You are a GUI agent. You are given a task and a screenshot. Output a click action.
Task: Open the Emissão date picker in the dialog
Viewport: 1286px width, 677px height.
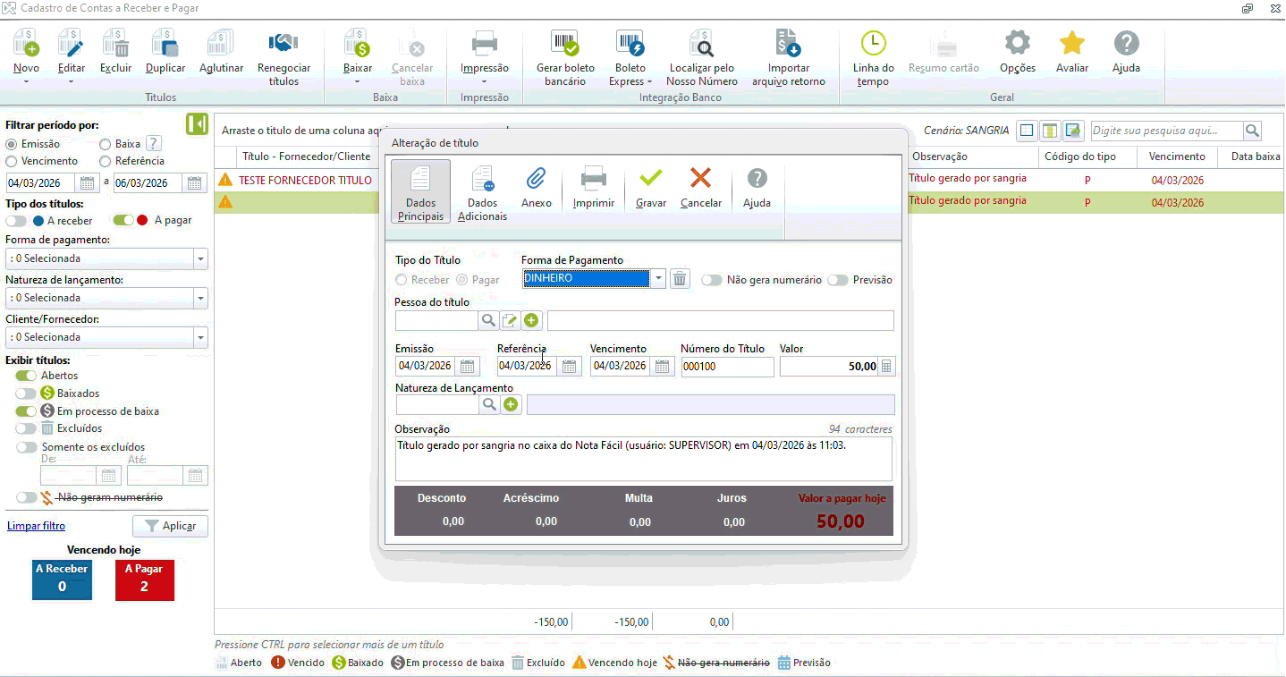(468, 367)
